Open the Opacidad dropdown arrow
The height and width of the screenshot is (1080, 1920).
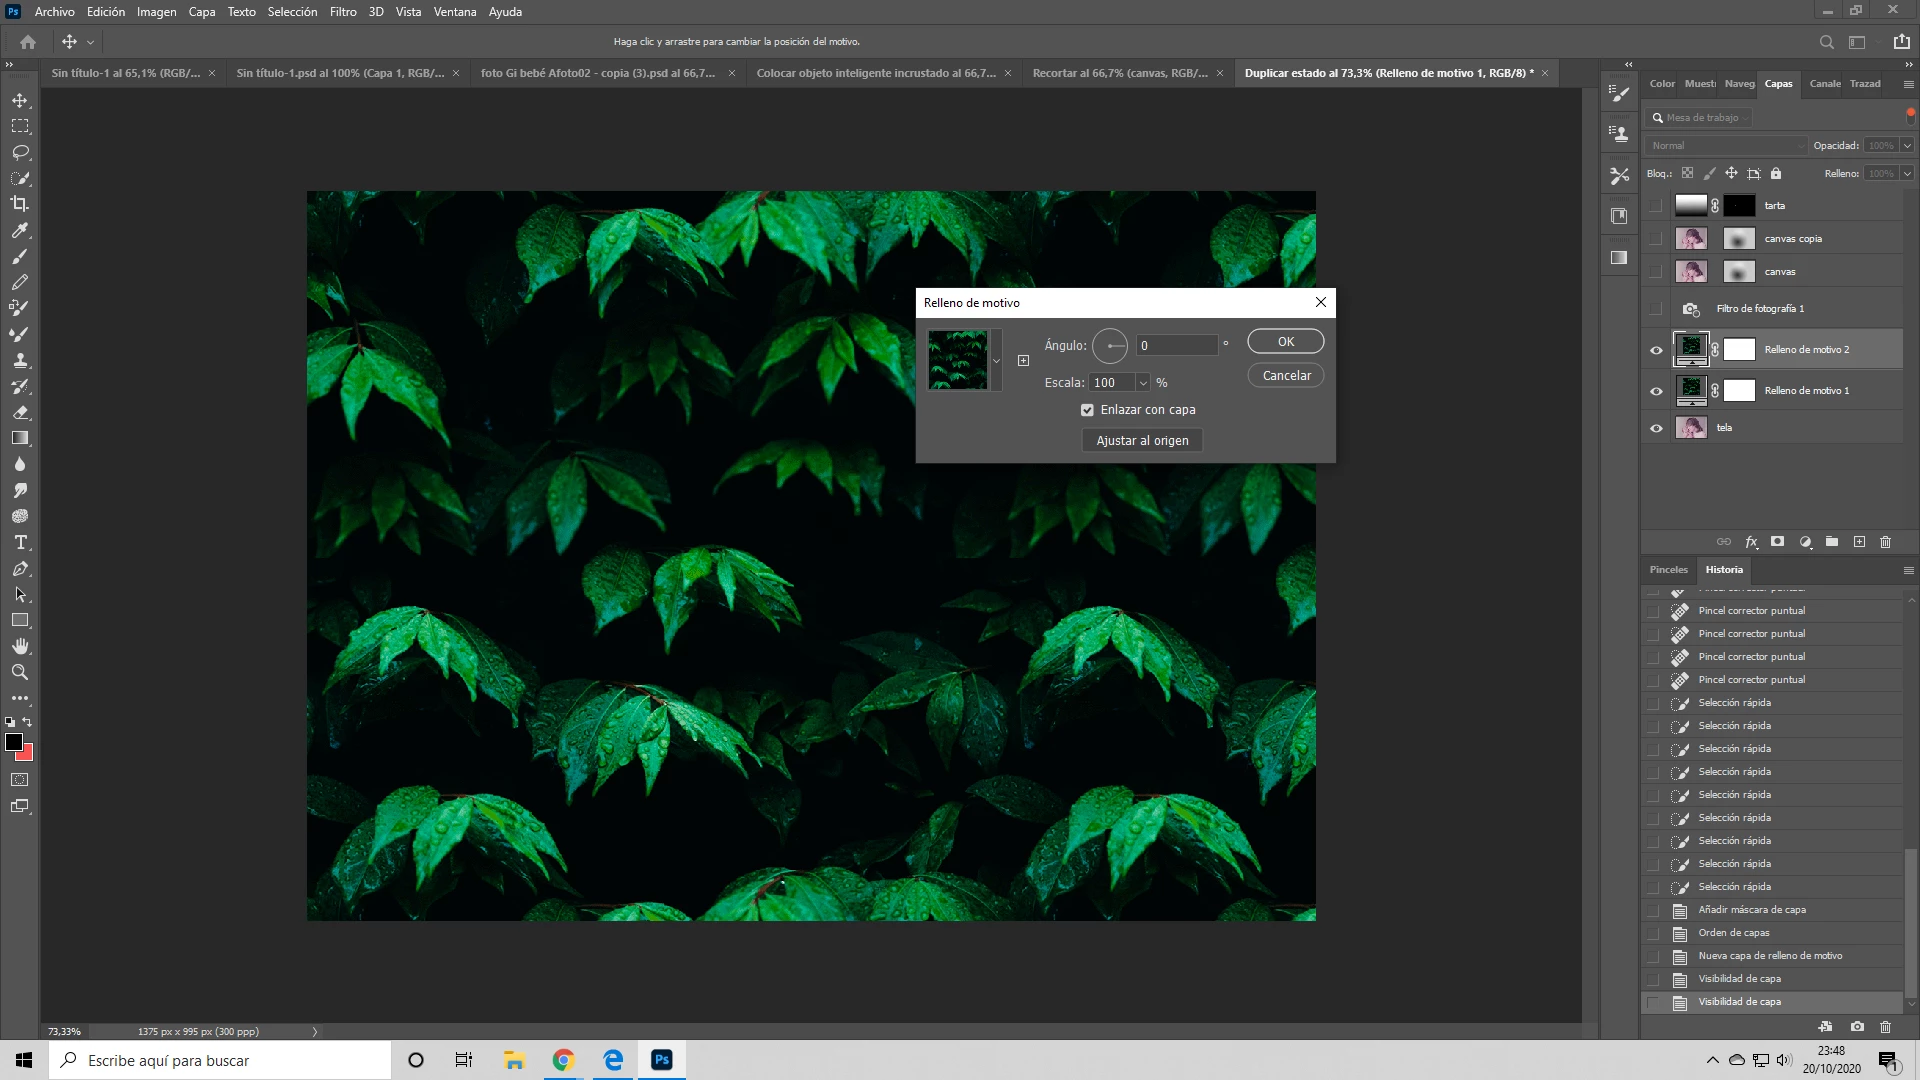tap(1907, 146)
